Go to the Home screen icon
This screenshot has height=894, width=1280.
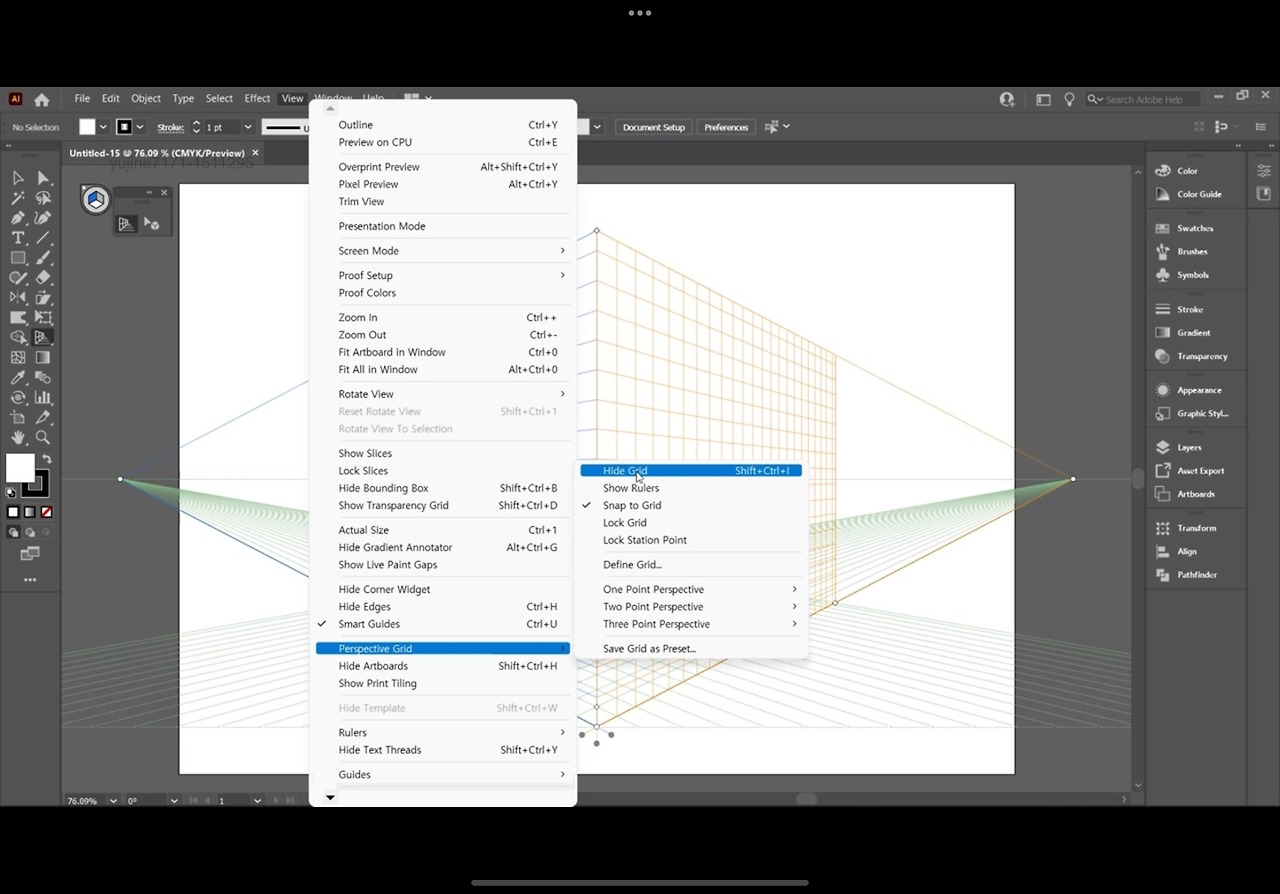tap(42, 99)
